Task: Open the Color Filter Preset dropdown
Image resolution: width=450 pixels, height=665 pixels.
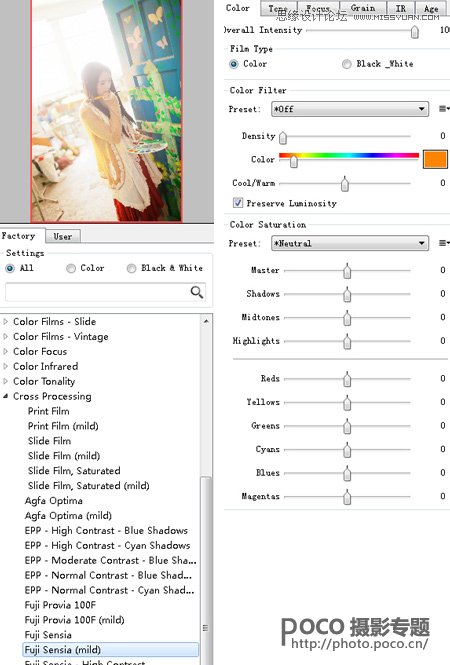Action: [350, 109]
